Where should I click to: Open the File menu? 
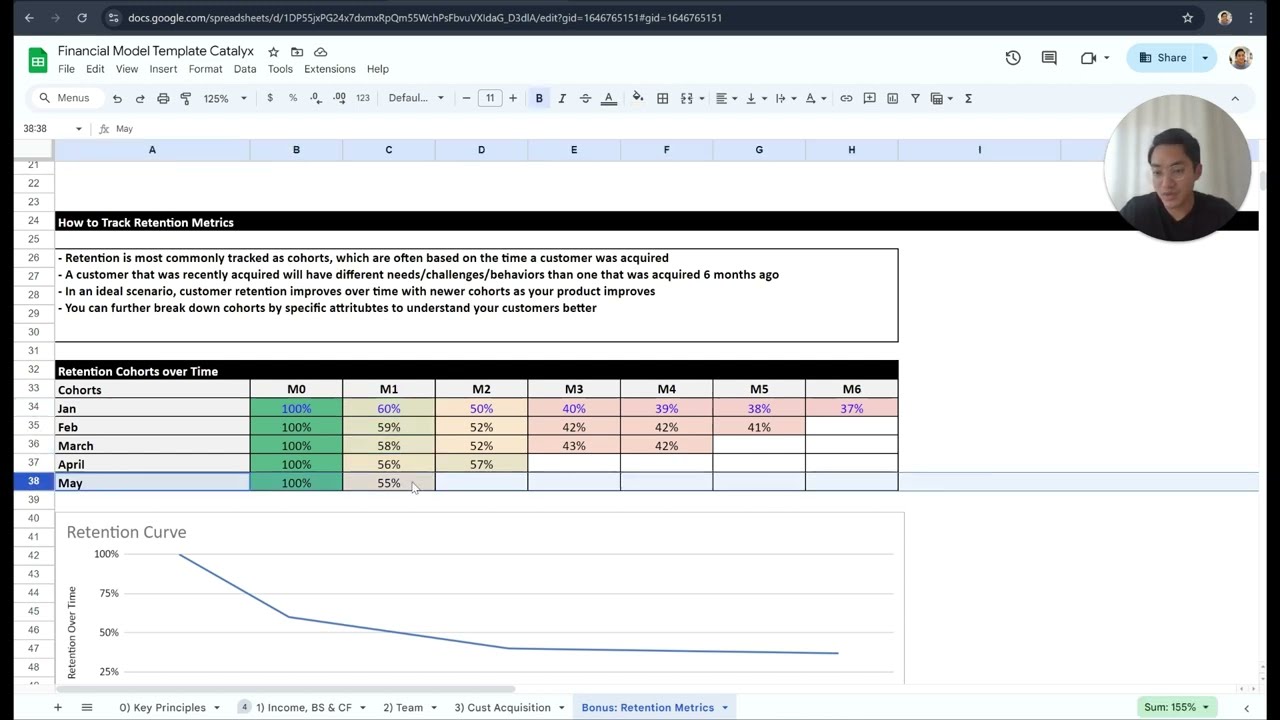66,69
